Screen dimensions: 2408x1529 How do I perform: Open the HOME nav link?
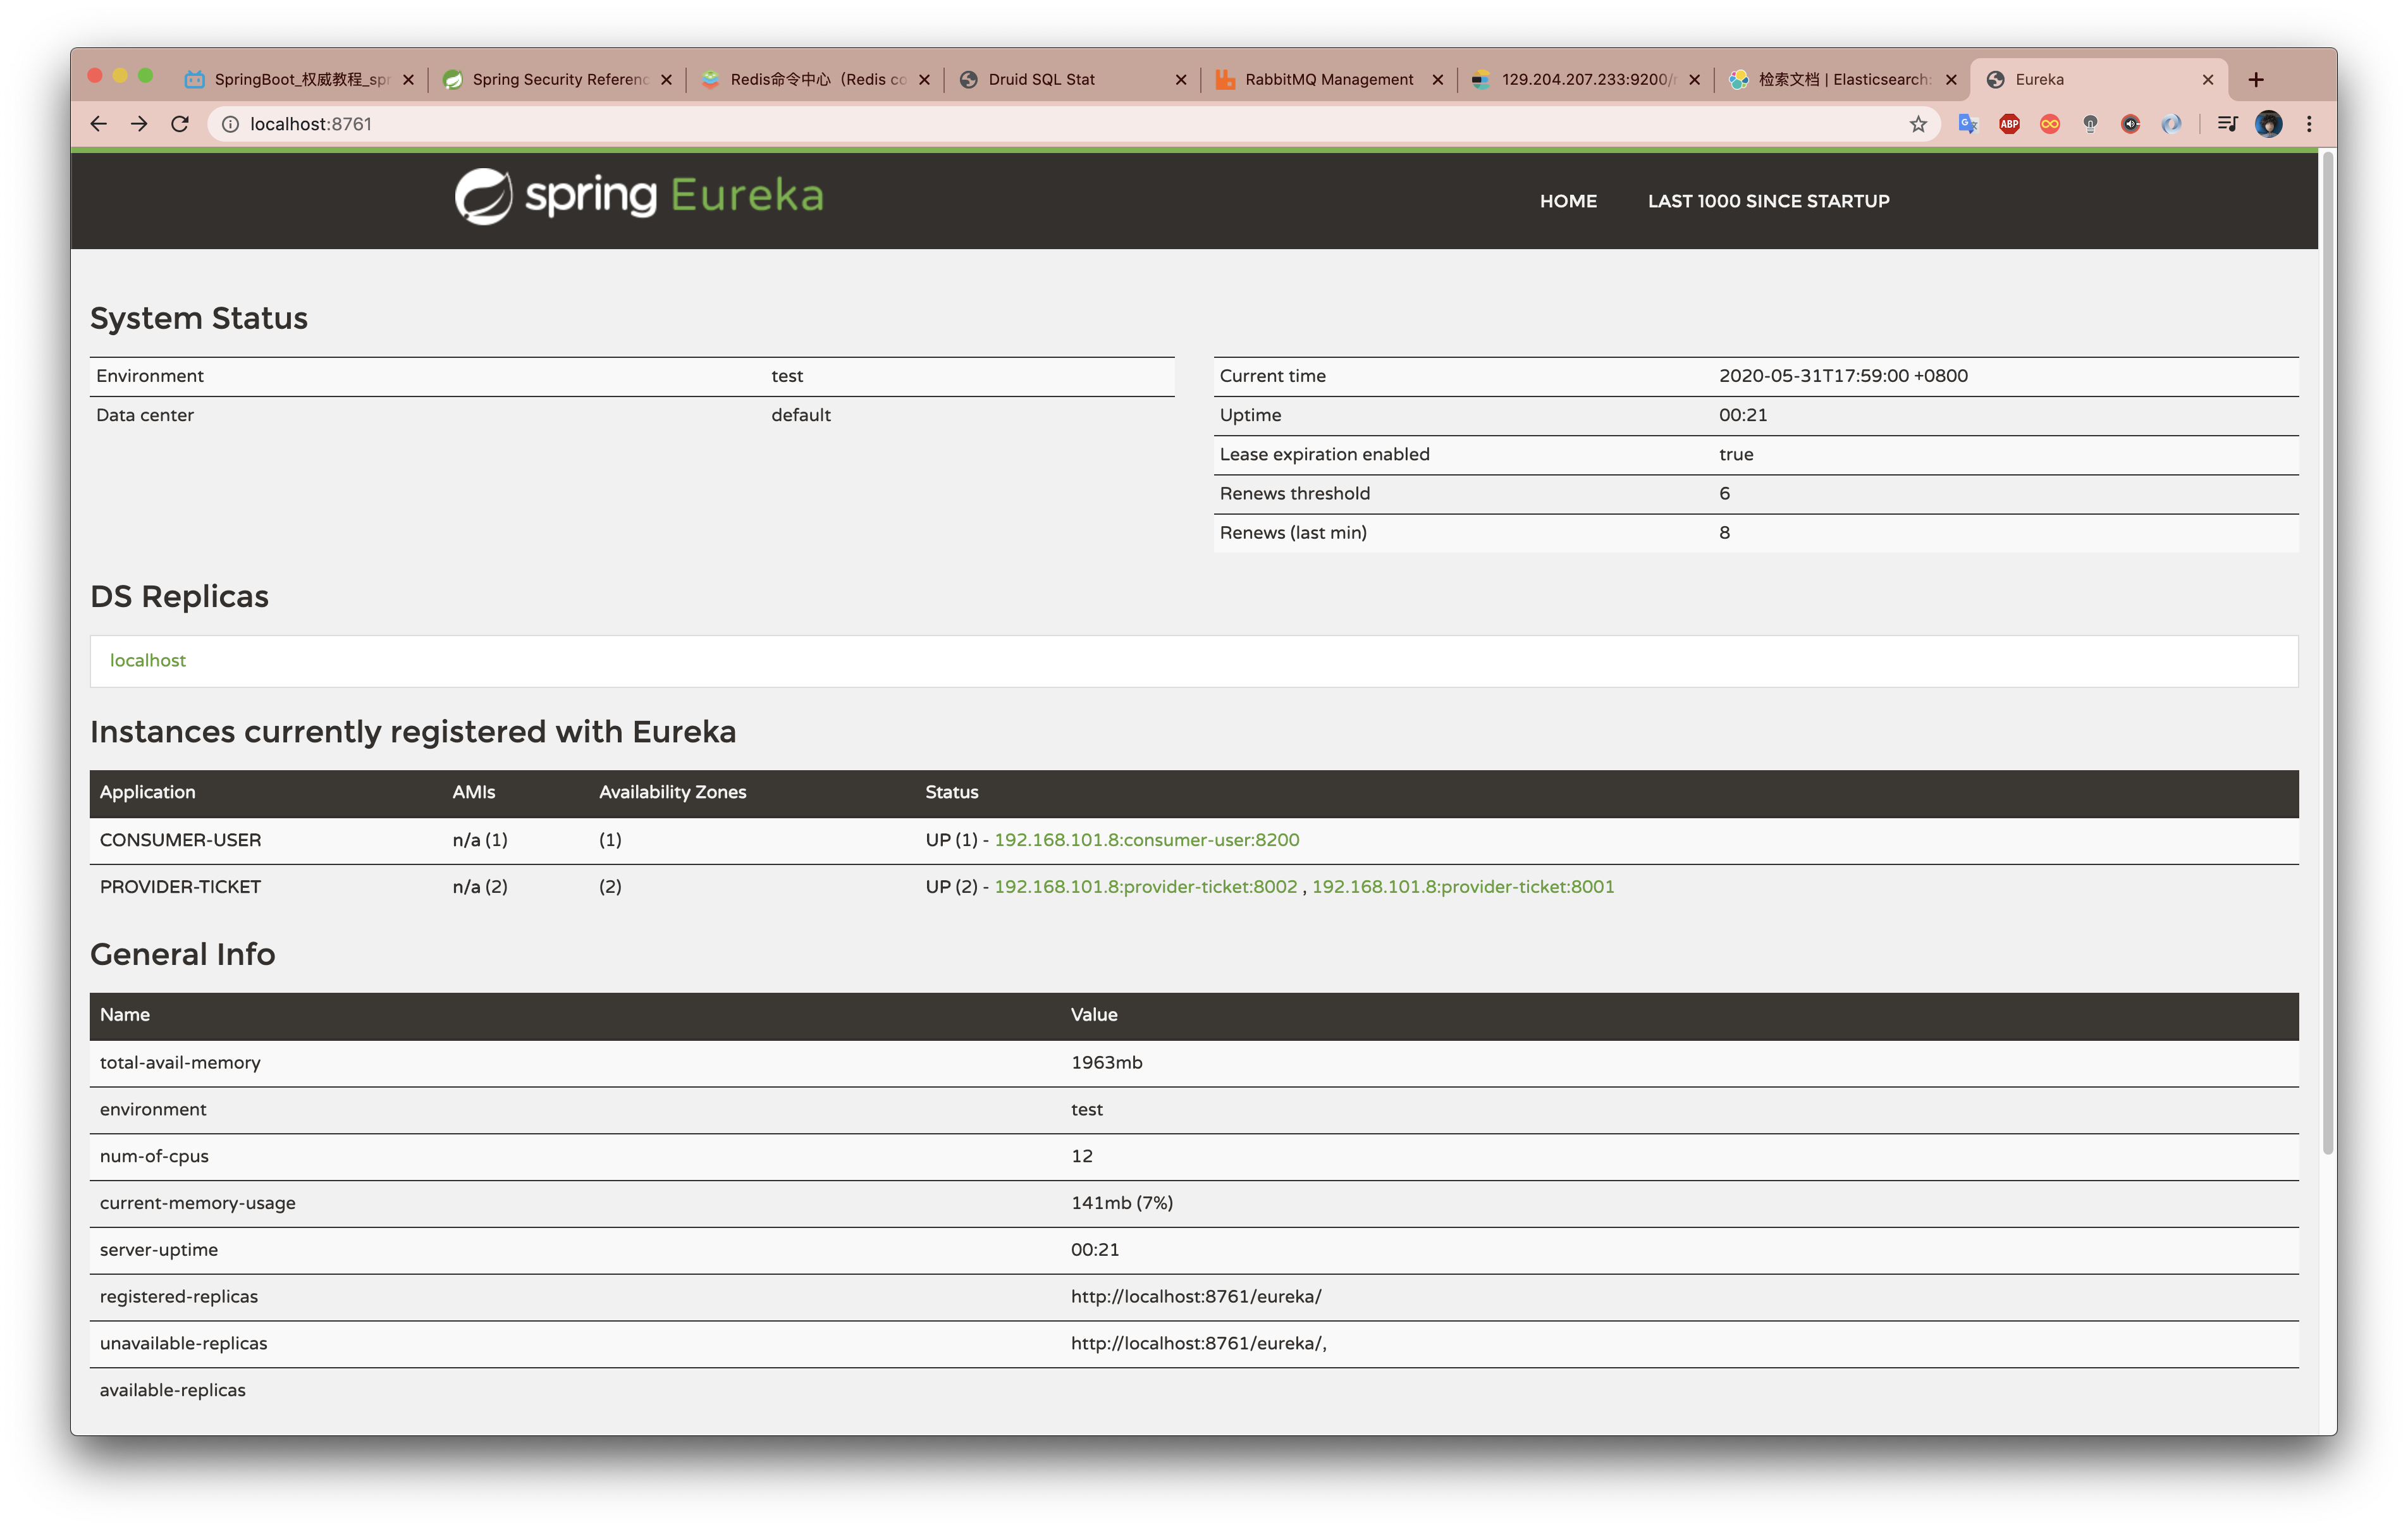1568,201
